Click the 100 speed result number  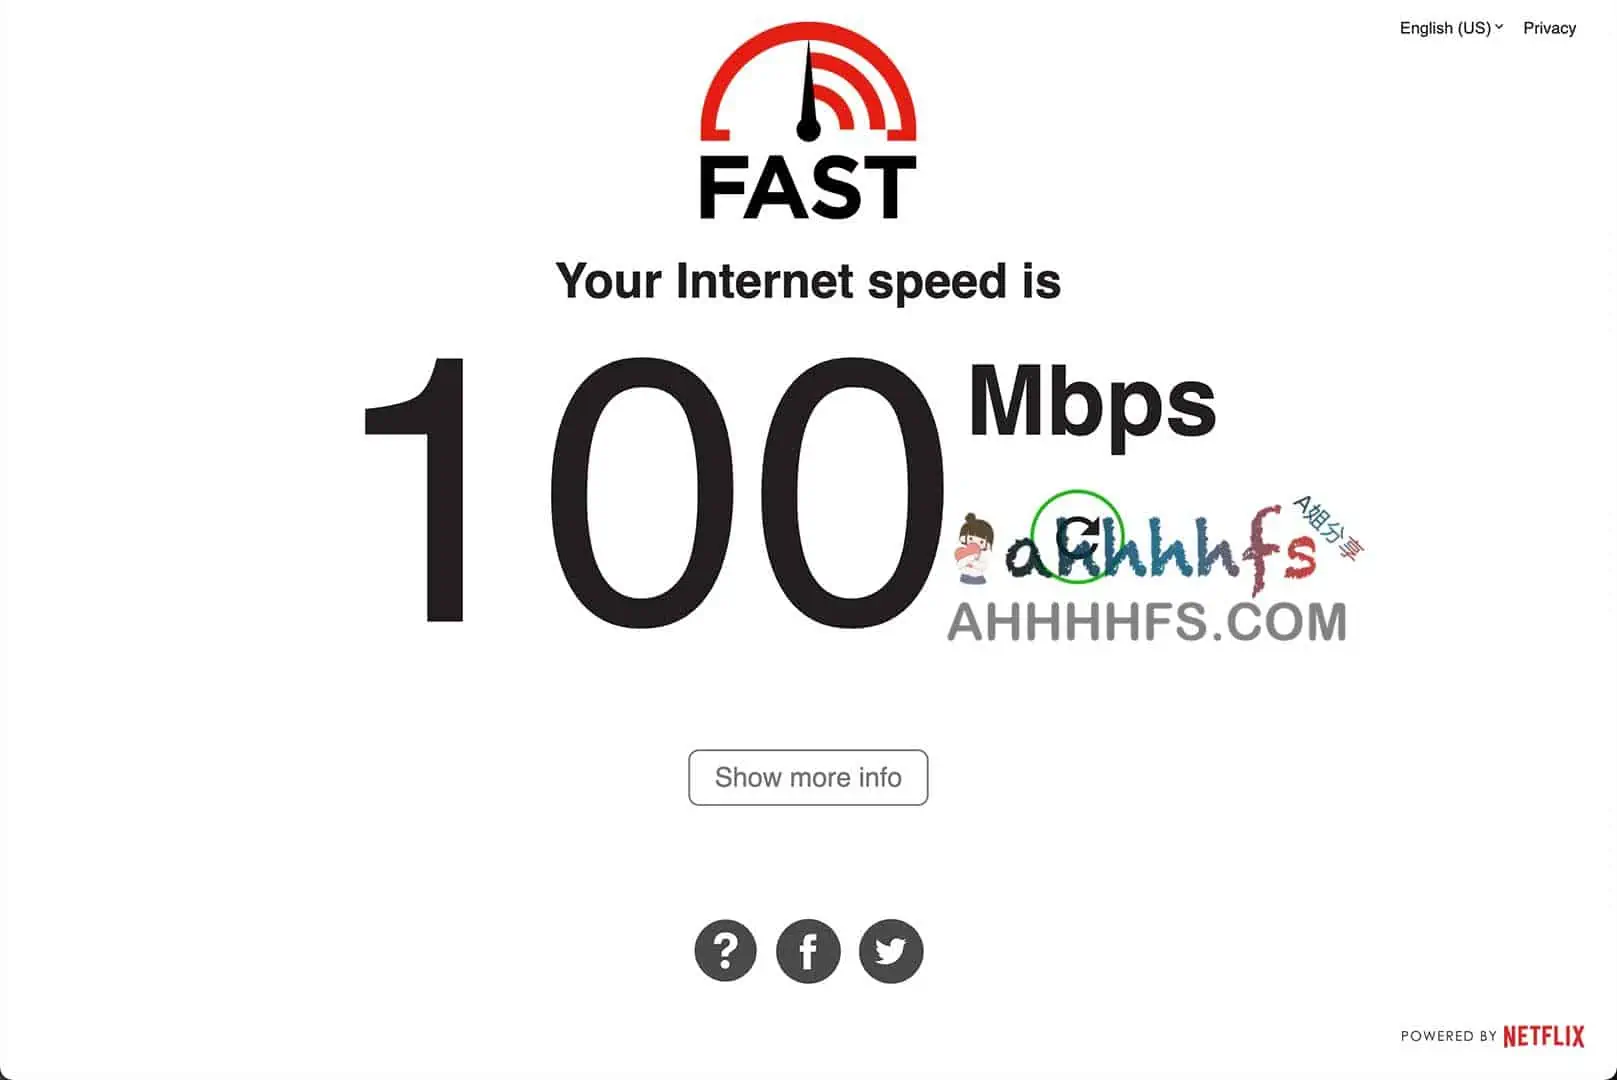(x=654, y=491)
